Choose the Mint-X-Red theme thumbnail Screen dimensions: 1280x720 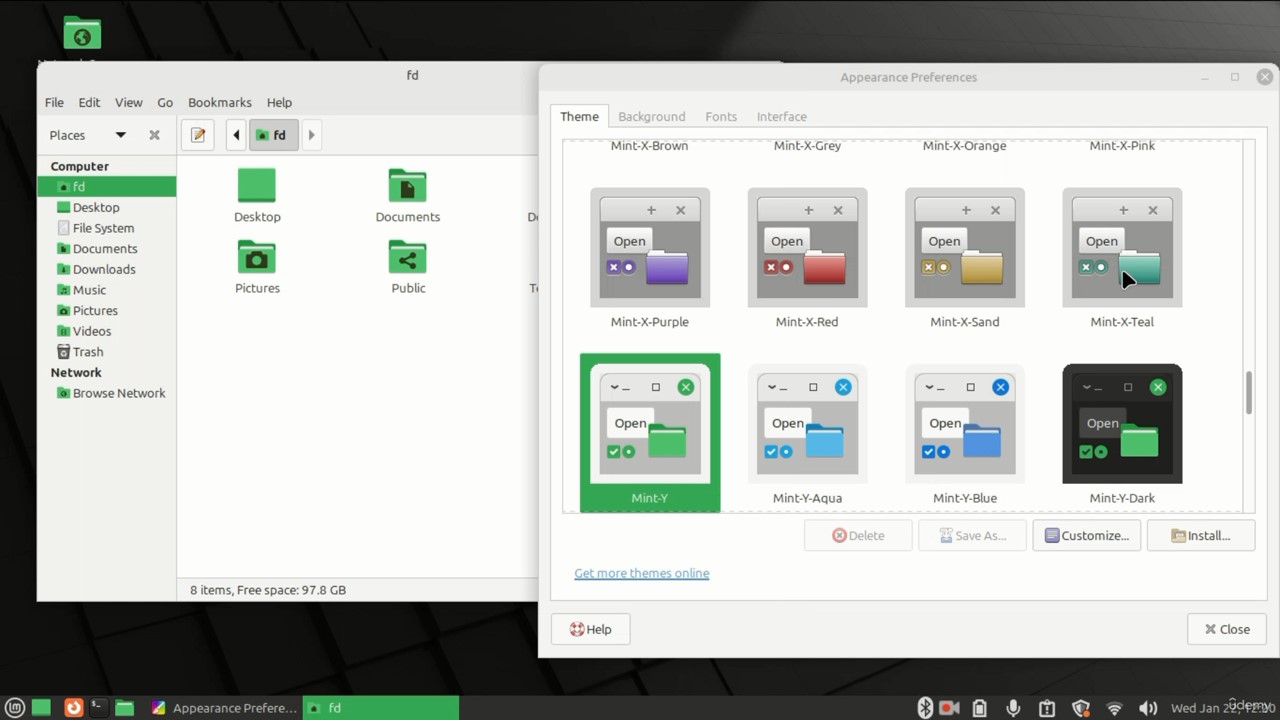(807, 248)
